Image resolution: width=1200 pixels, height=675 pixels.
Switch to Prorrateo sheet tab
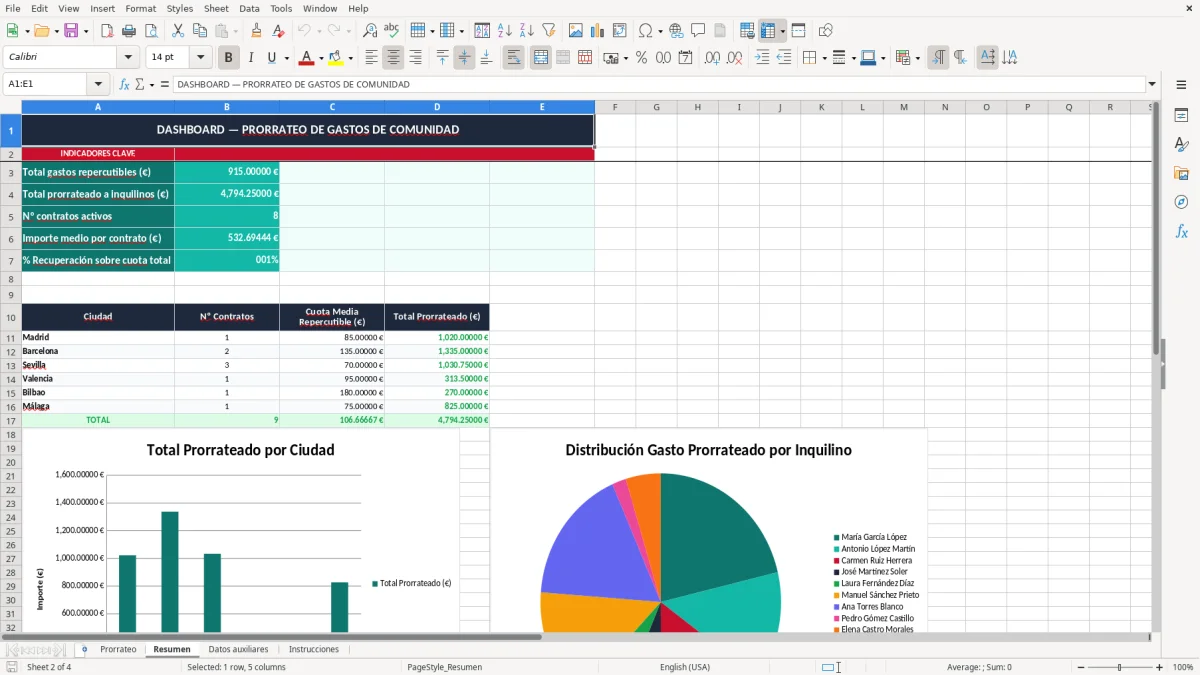[x=118, y=650]
